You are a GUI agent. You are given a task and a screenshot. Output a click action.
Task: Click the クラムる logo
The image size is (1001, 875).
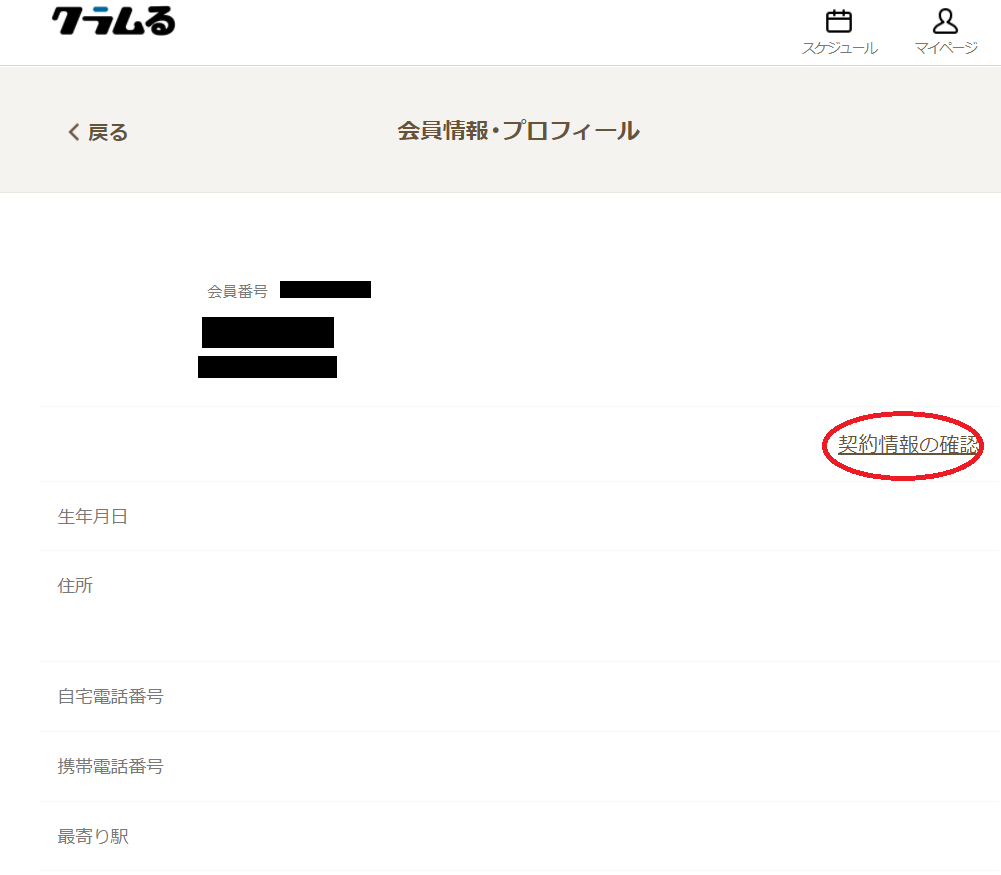click(x=113, y=20)
